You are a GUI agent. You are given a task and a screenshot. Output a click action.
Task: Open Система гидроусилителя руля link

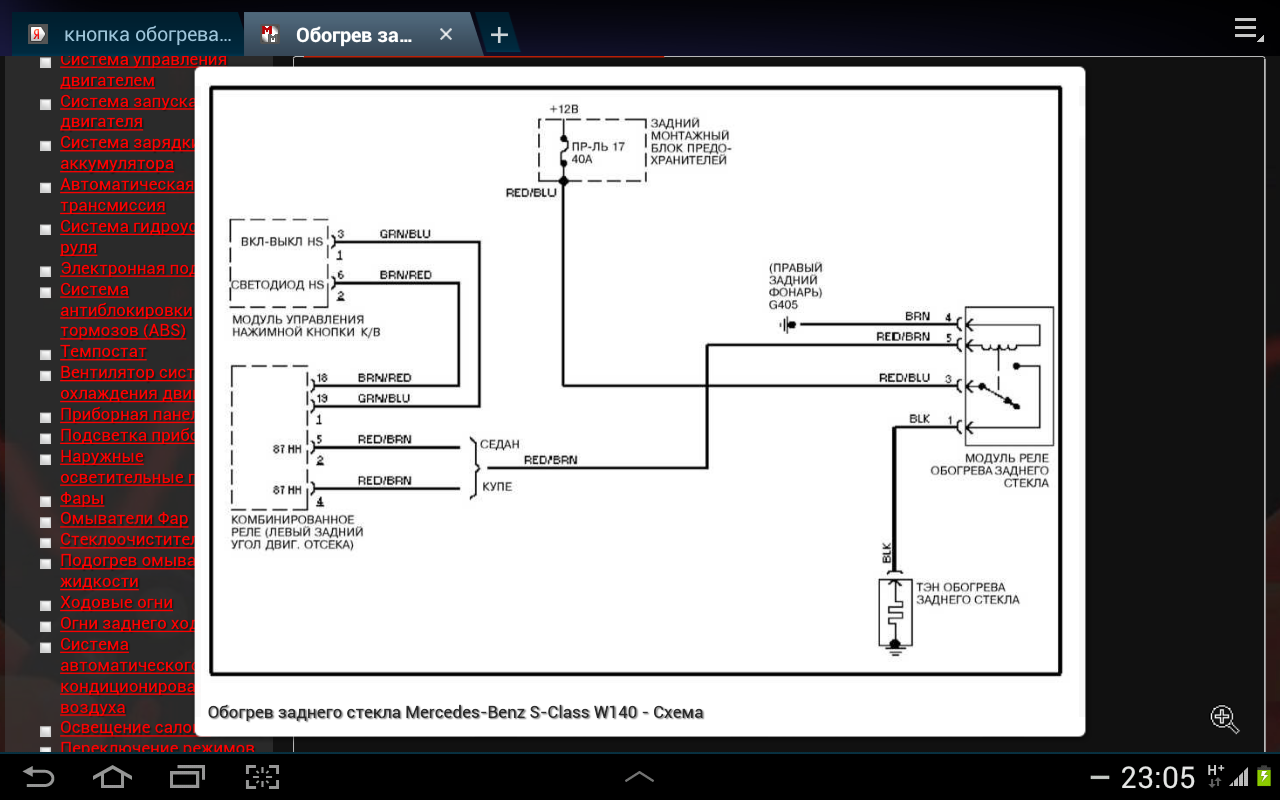pos(127,237)
